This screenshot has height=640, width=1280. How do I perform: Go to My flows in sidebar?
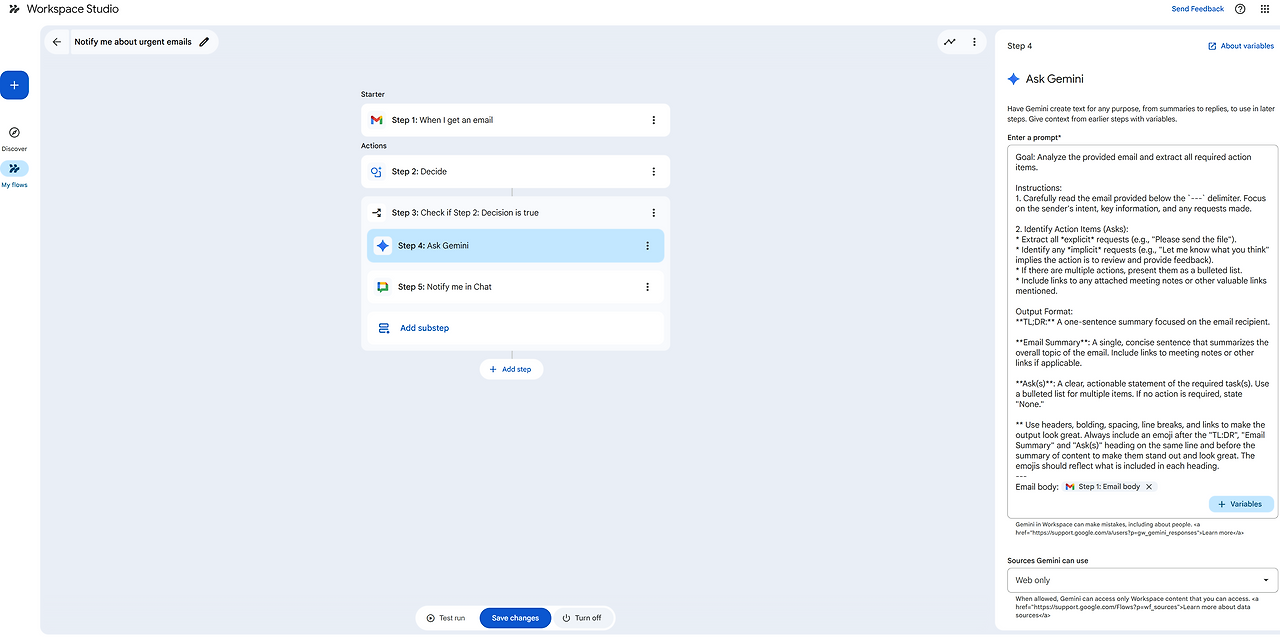pos(14,169)
